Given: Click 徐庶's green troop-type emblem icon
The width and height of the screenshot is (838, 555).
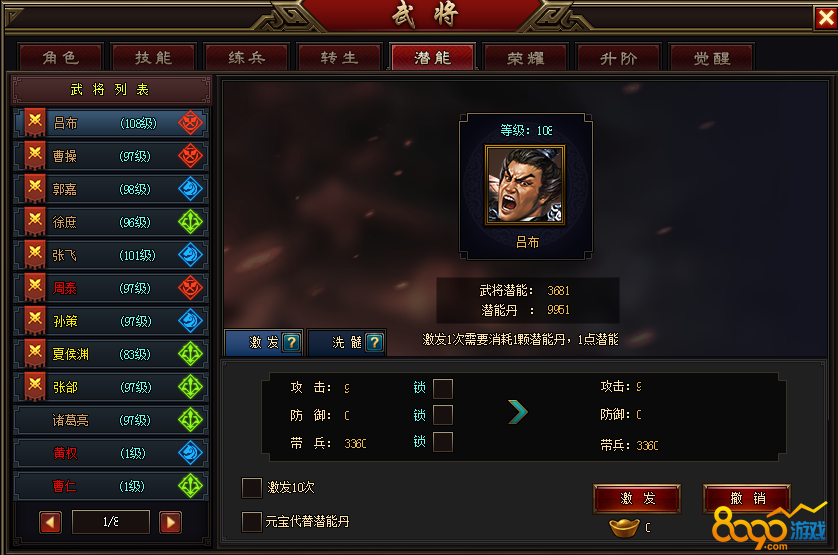Looking at the screenshot, I should pos(190,222).
